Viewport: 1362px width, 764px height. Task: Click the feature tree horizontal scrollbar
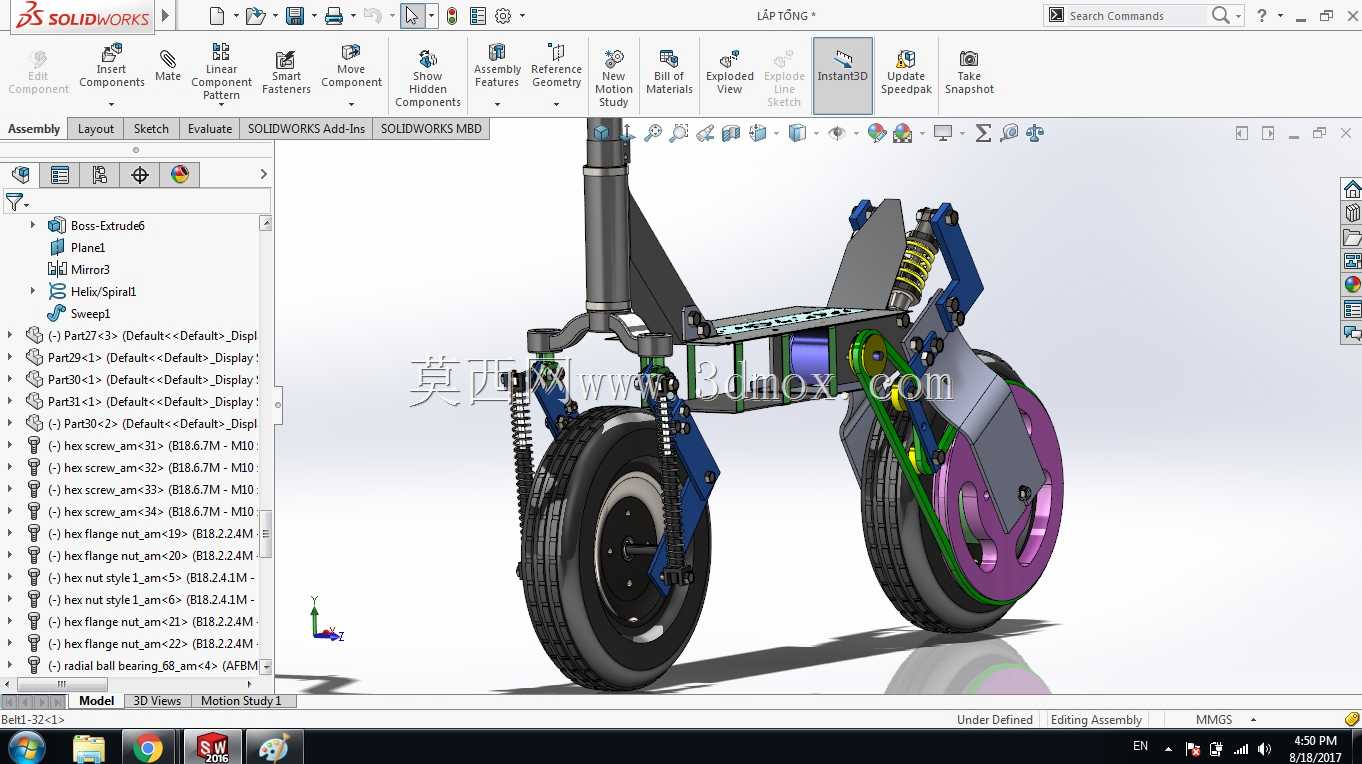(x=60, y=684)
